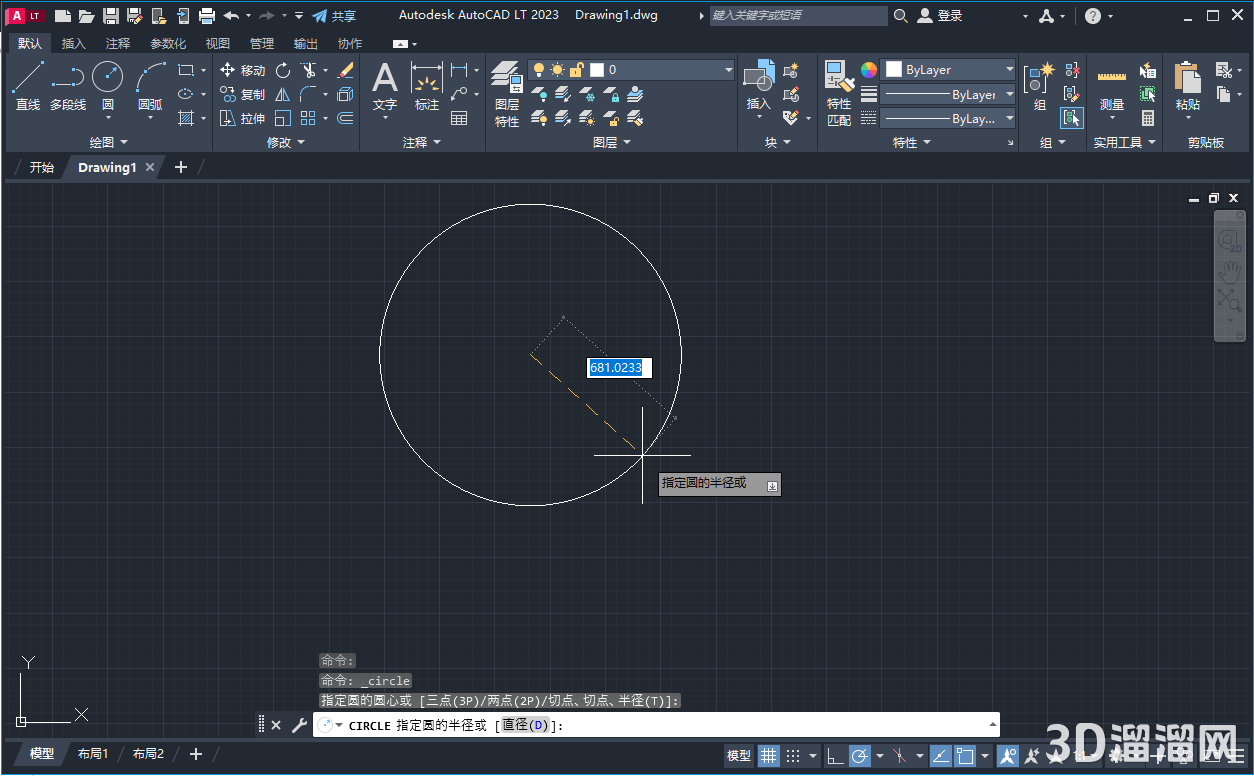
Task: Switch to the 插入 (Insert) ribbon tab
Action: pos(74,44)
